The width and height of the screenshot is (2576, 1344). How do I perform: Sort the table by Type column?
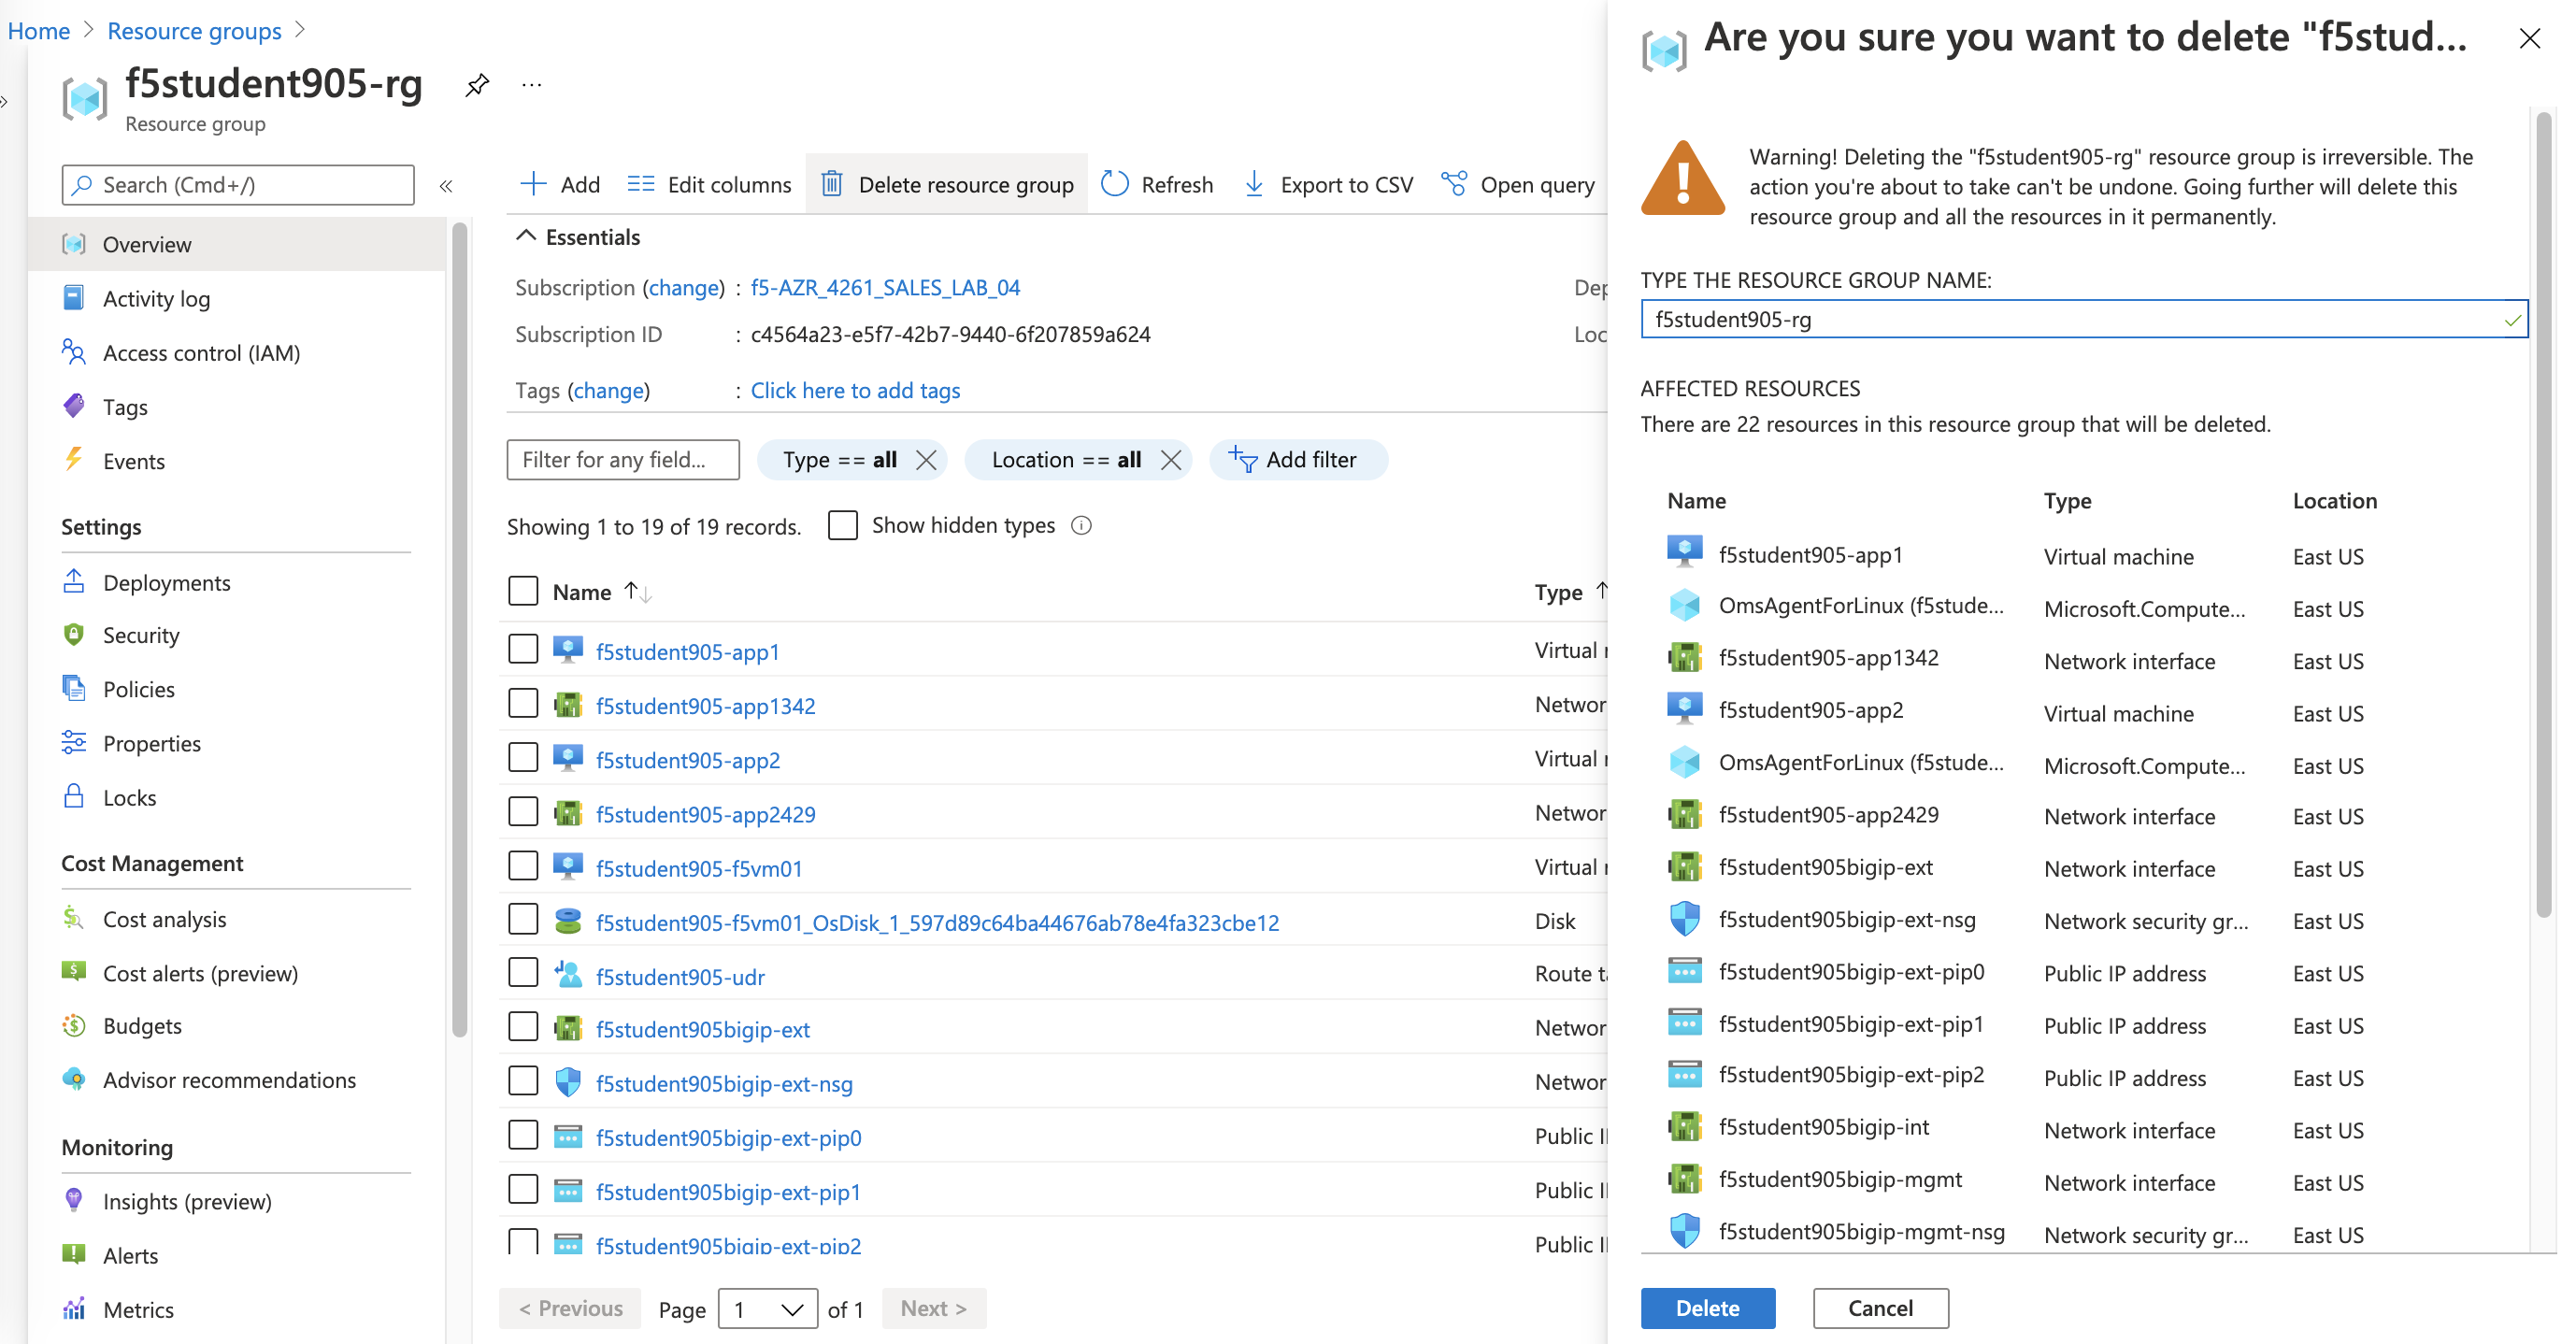point(1571,592)
